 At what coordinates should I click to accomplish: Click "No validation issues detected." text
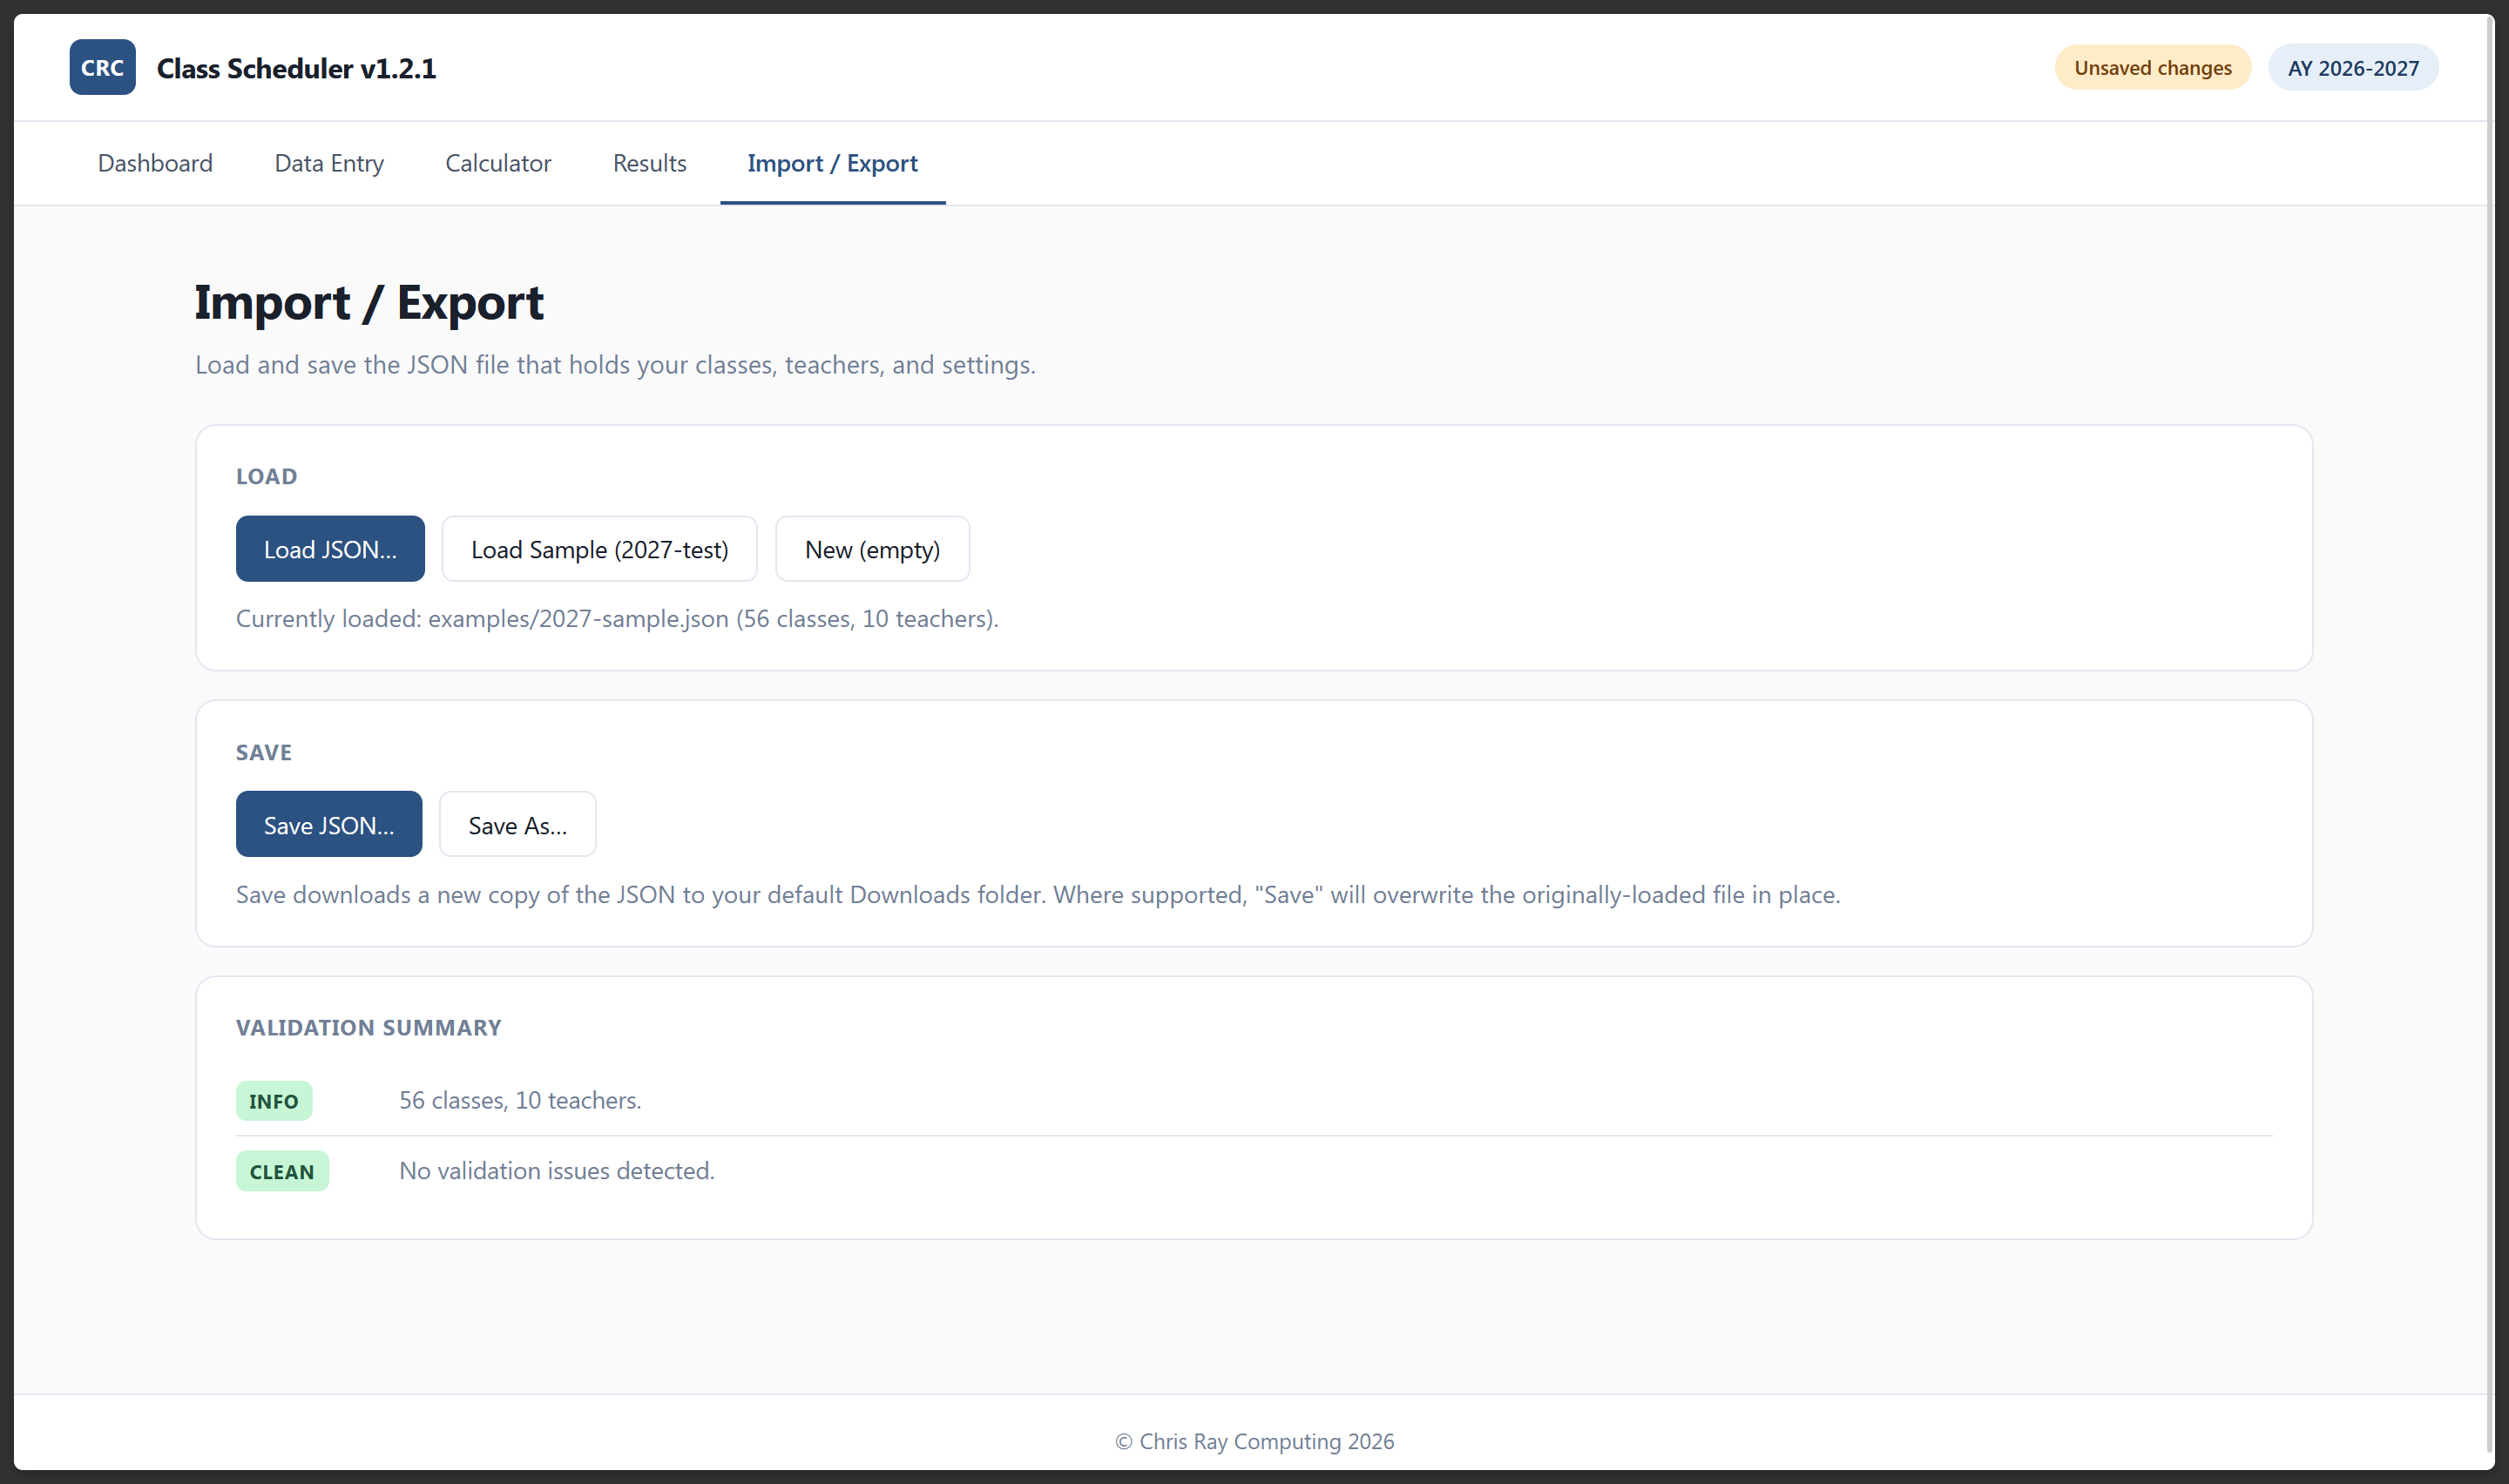[x=557, y=1171]
